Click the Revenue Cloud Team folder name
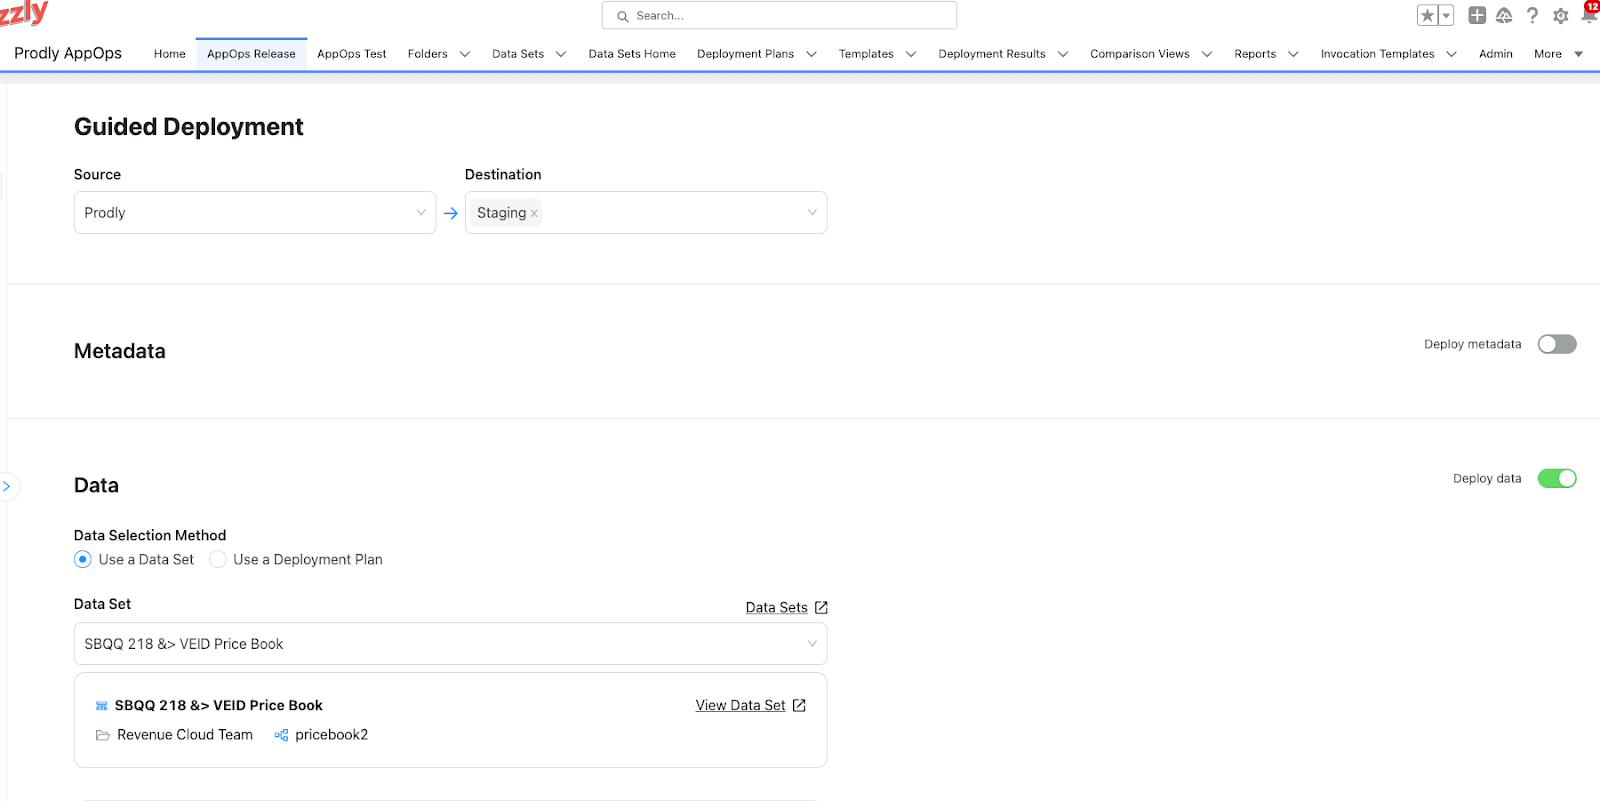1600x801 pixels. (x=185, y=735)
